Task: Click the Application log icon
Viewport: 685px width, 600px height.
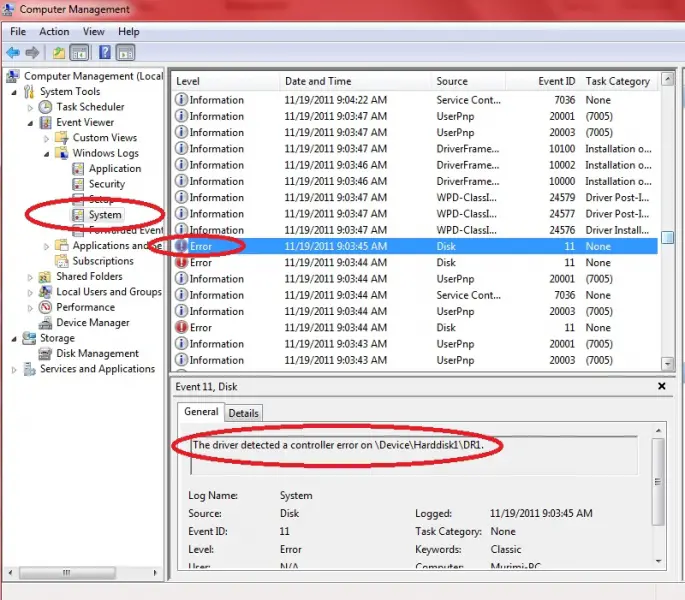Action: [78, 169]
